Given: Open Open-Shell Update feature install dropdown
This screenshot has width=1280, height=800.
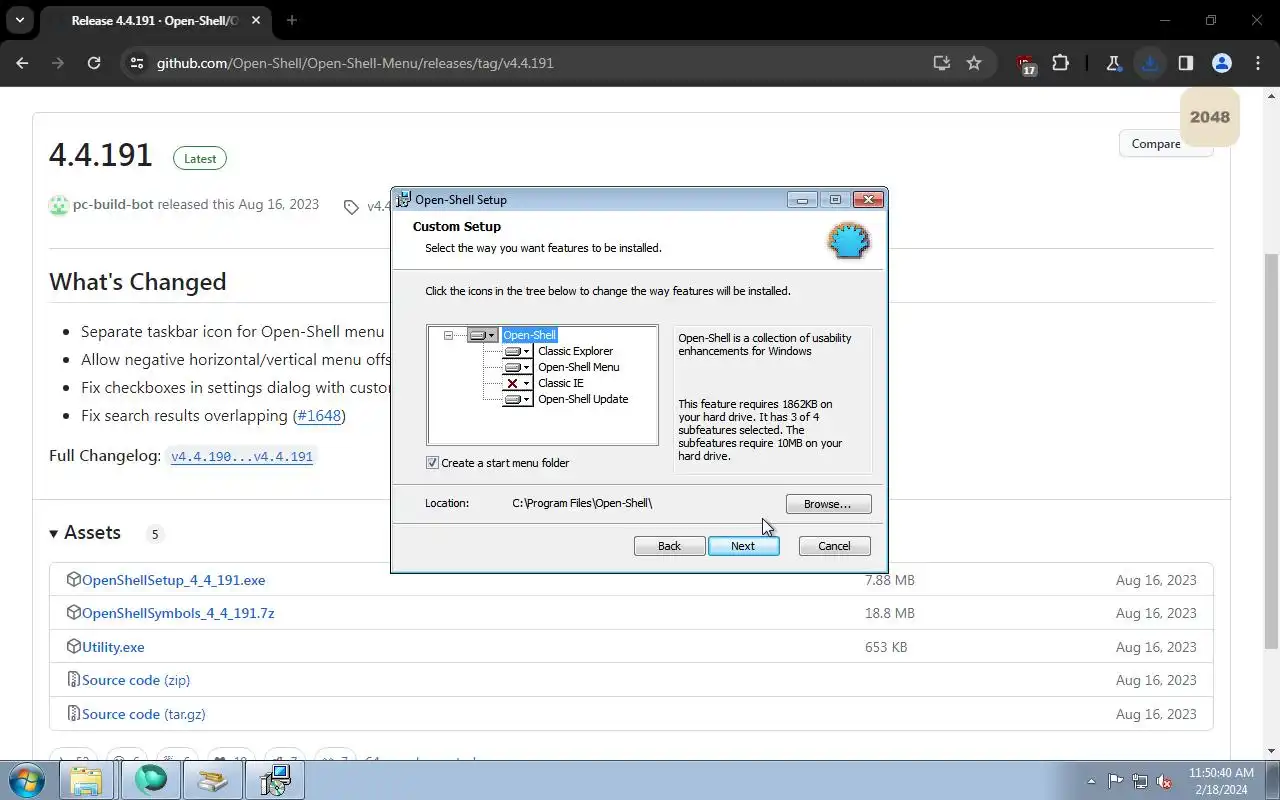Looking at the screenshot, I should [x=517, y=399].
